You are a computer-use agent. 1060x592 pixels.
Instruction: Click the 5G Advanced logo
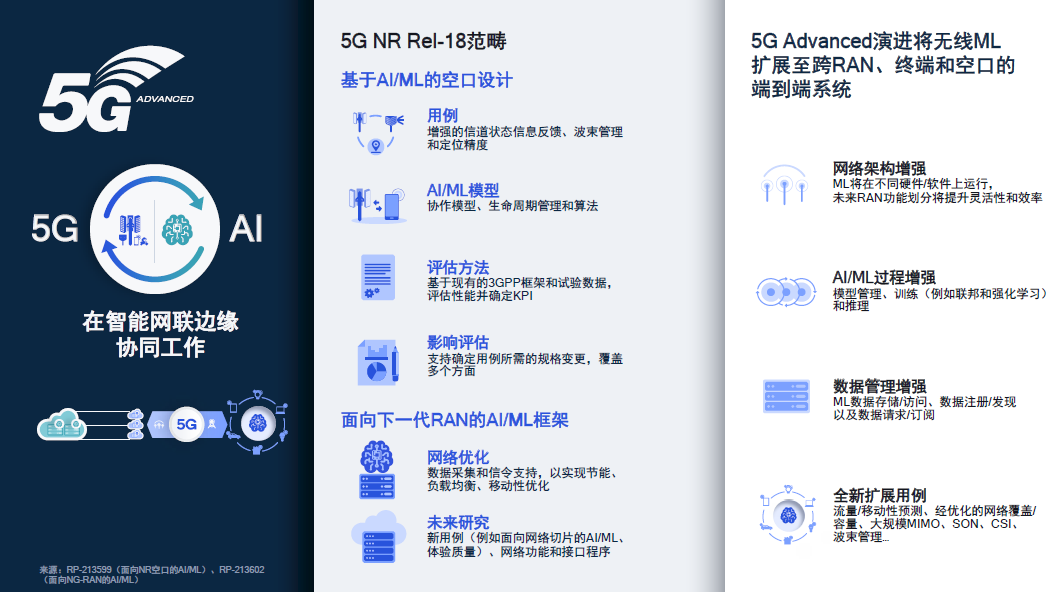click(x=116, y=89)
